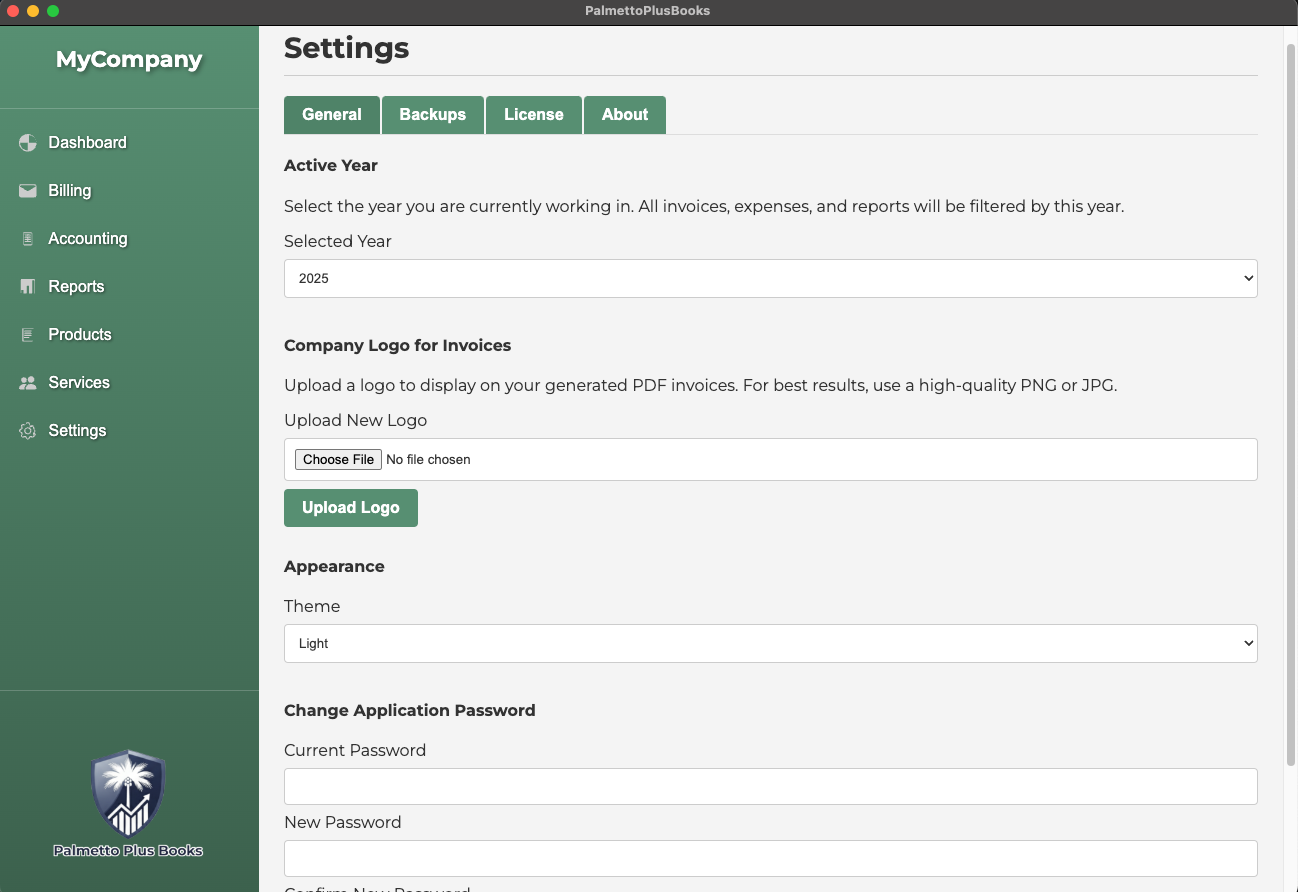Viewport: 1298px width, 892px height.
Task: Switch to the Backups tab
Action: [x=432, y=115]
